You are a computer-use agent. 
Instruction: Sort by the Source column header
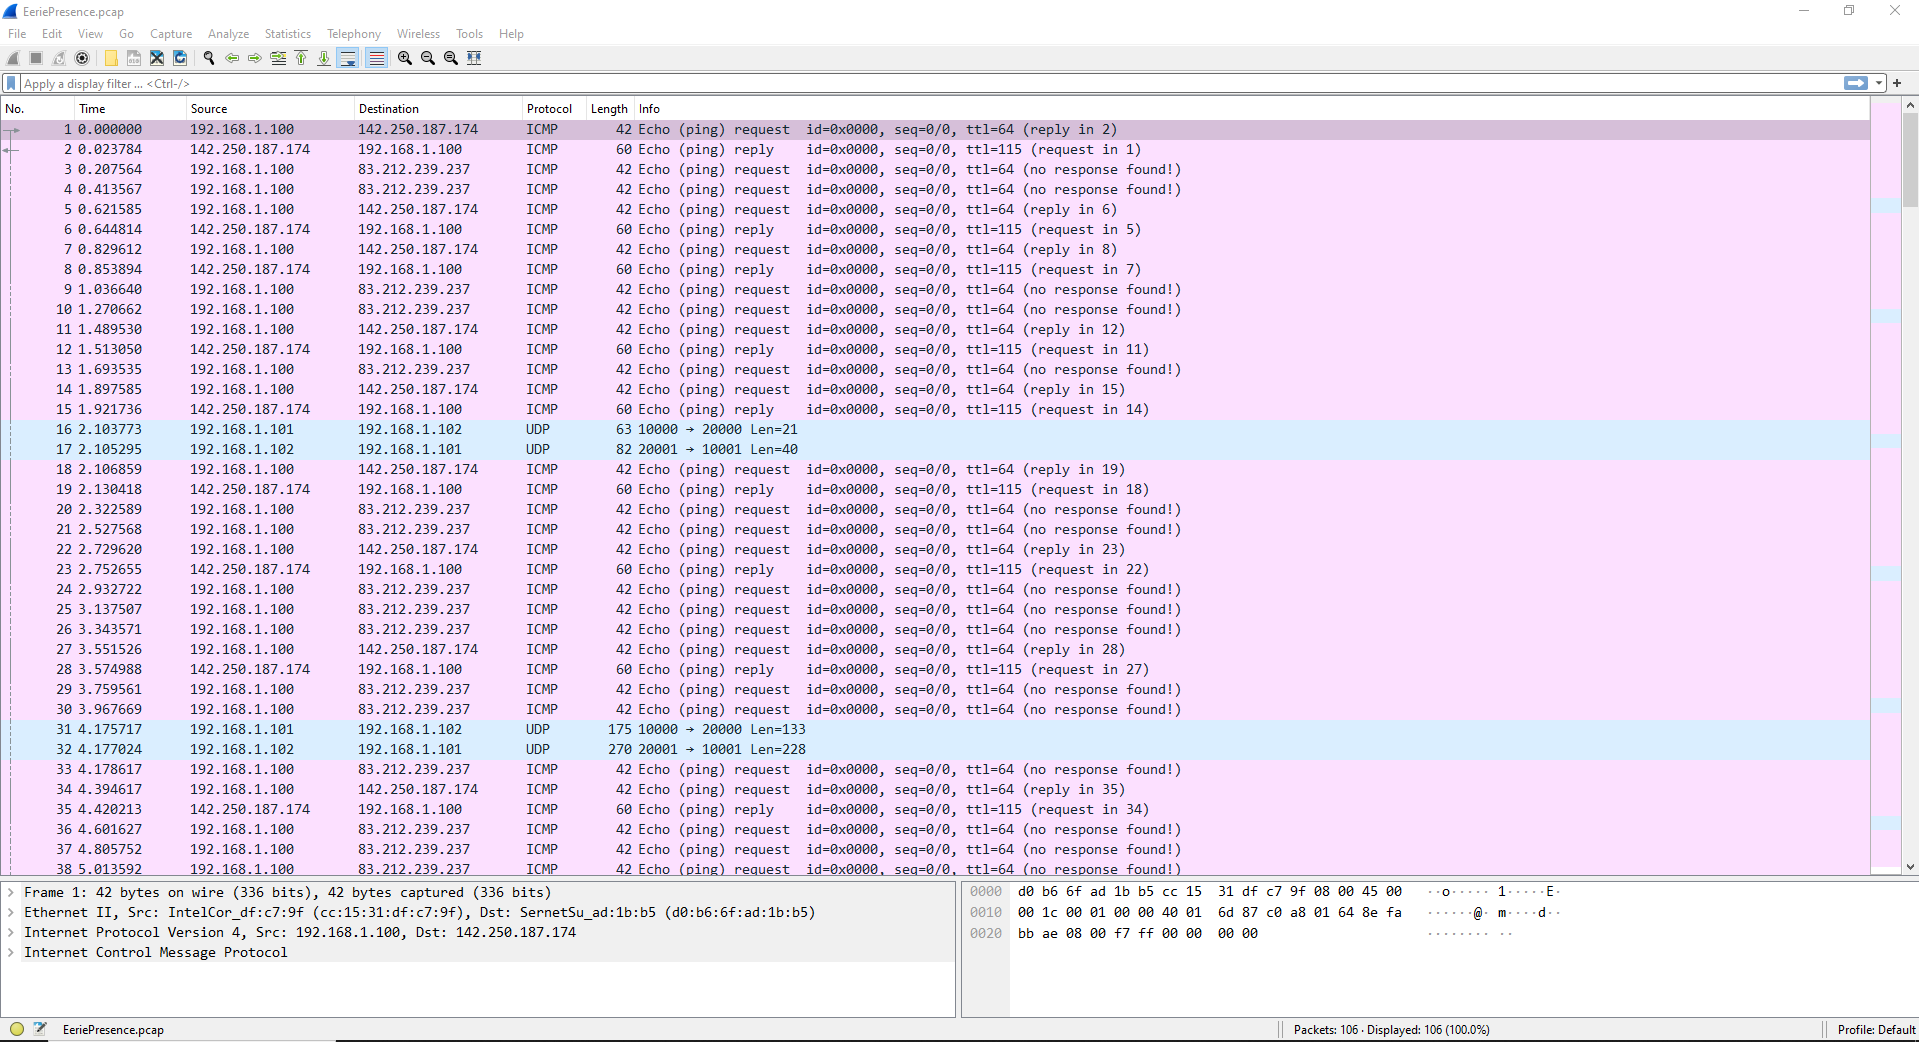(270, 108)
